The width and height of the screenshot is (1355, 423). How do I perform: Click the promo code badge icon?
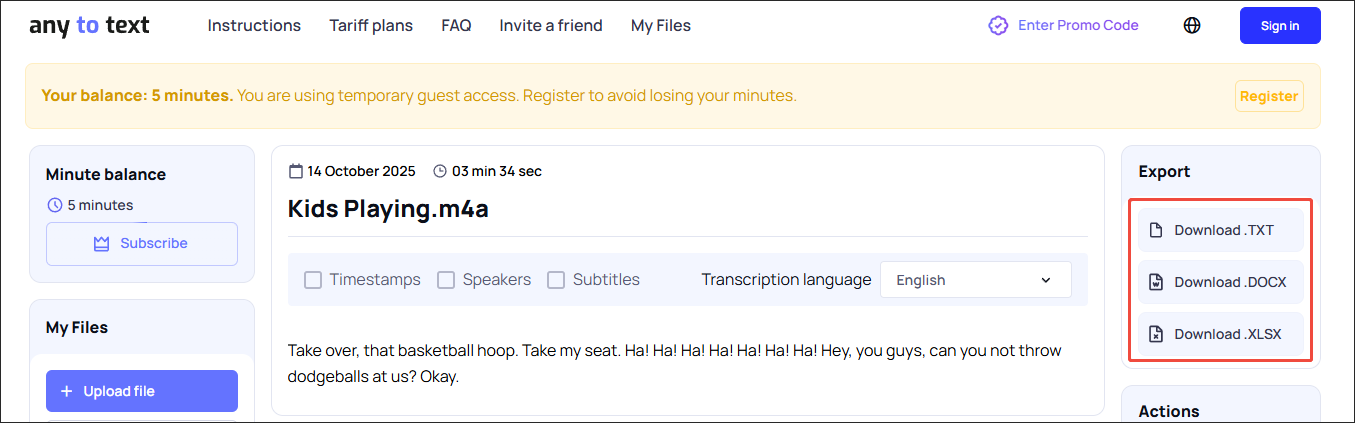pos(998,26)
